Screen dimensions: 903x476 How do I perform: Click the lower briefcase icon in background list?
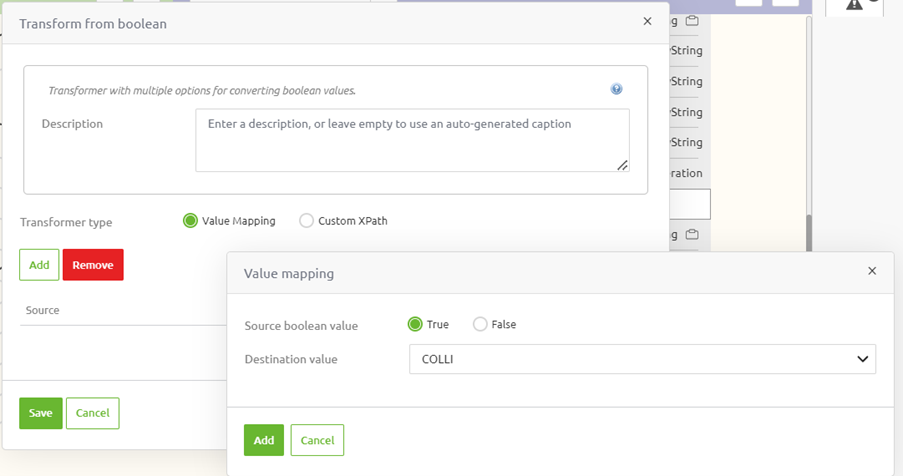pyautogui.click(x=691, y=235)
